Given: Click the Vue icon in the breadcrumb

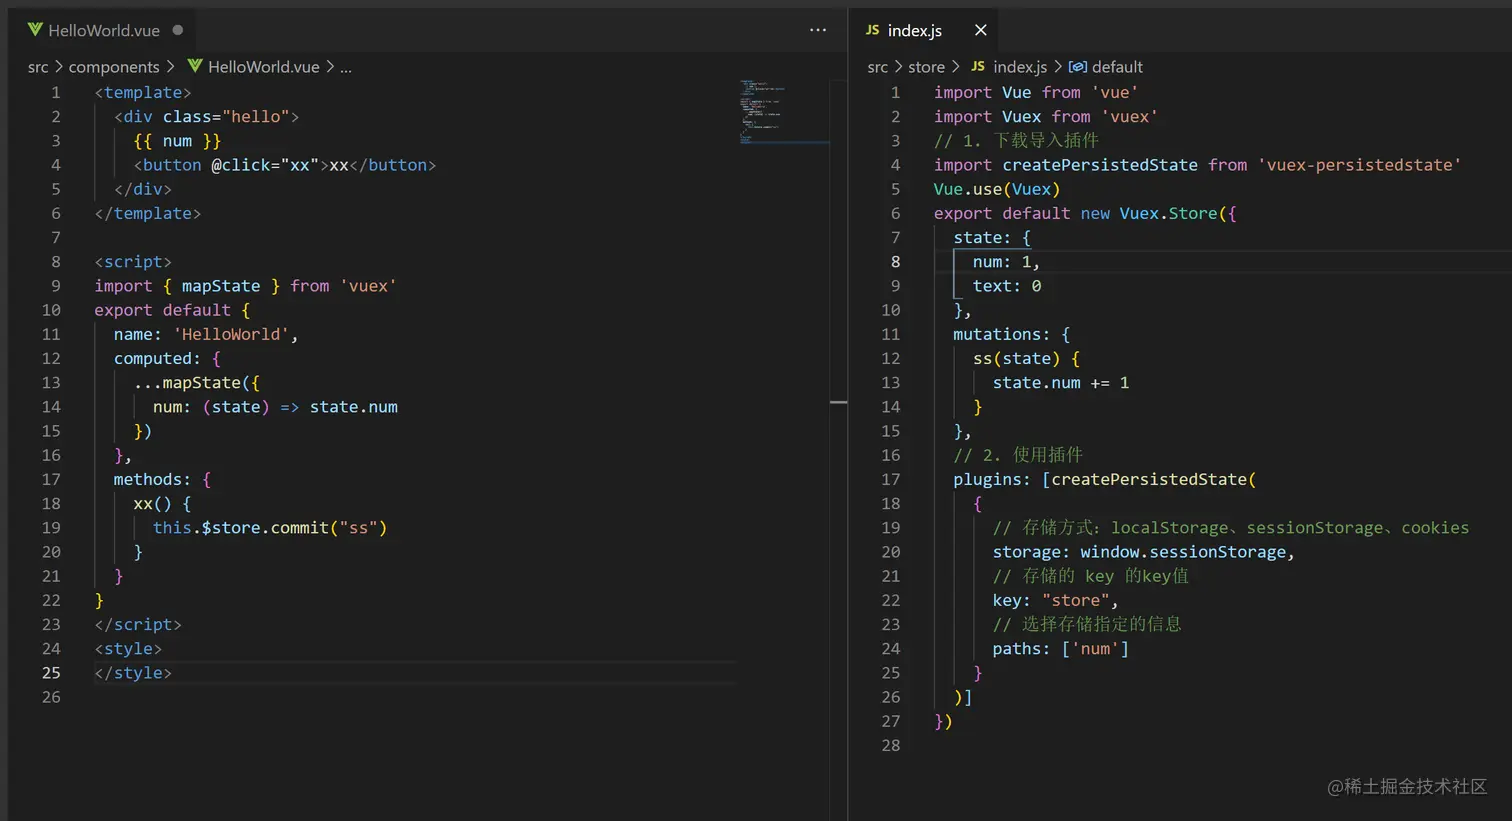Looking at the screenshot, I should tap(195, 66).
